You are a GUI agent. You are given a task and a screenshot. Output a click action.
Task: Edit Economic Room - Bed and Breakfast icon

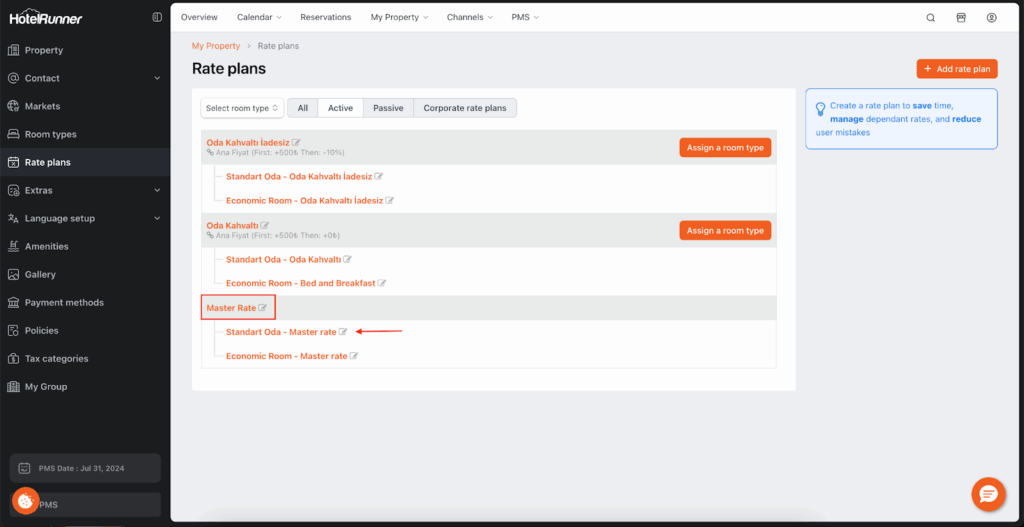tap(382, 283)
